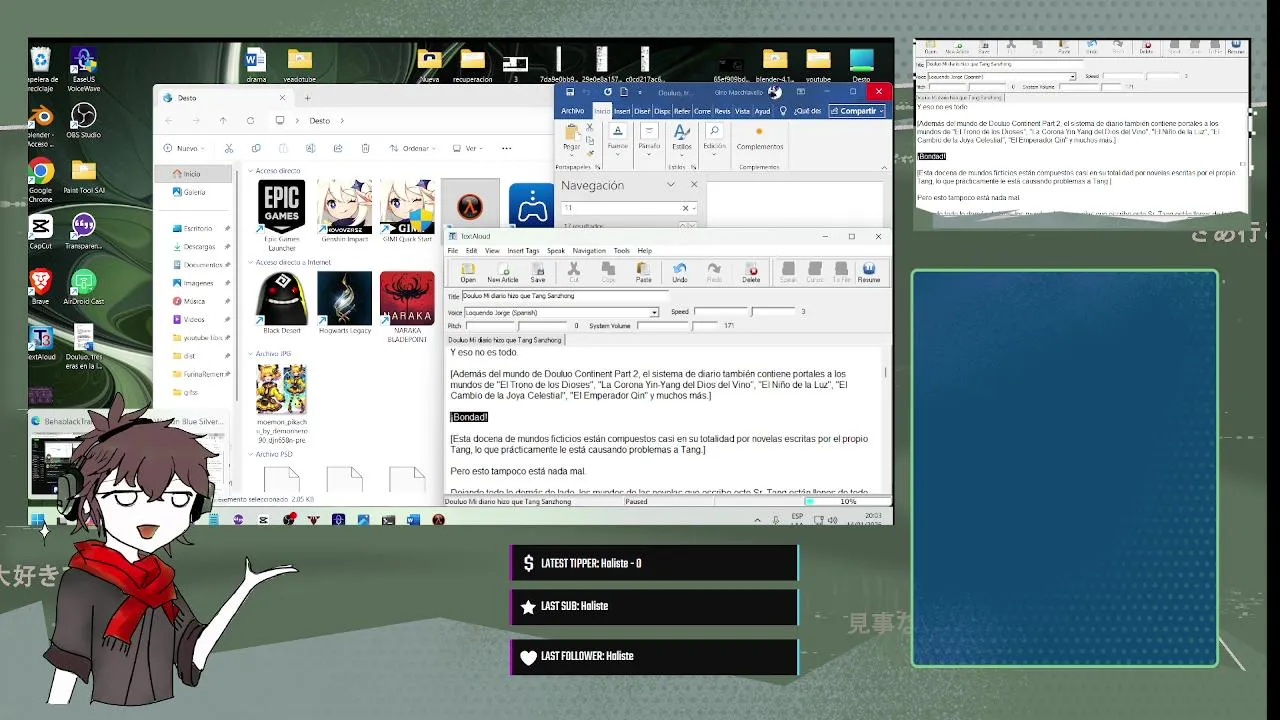Open the Navigation menu in TextAloud
The image size is (1280, 720).
click(589, 251)
